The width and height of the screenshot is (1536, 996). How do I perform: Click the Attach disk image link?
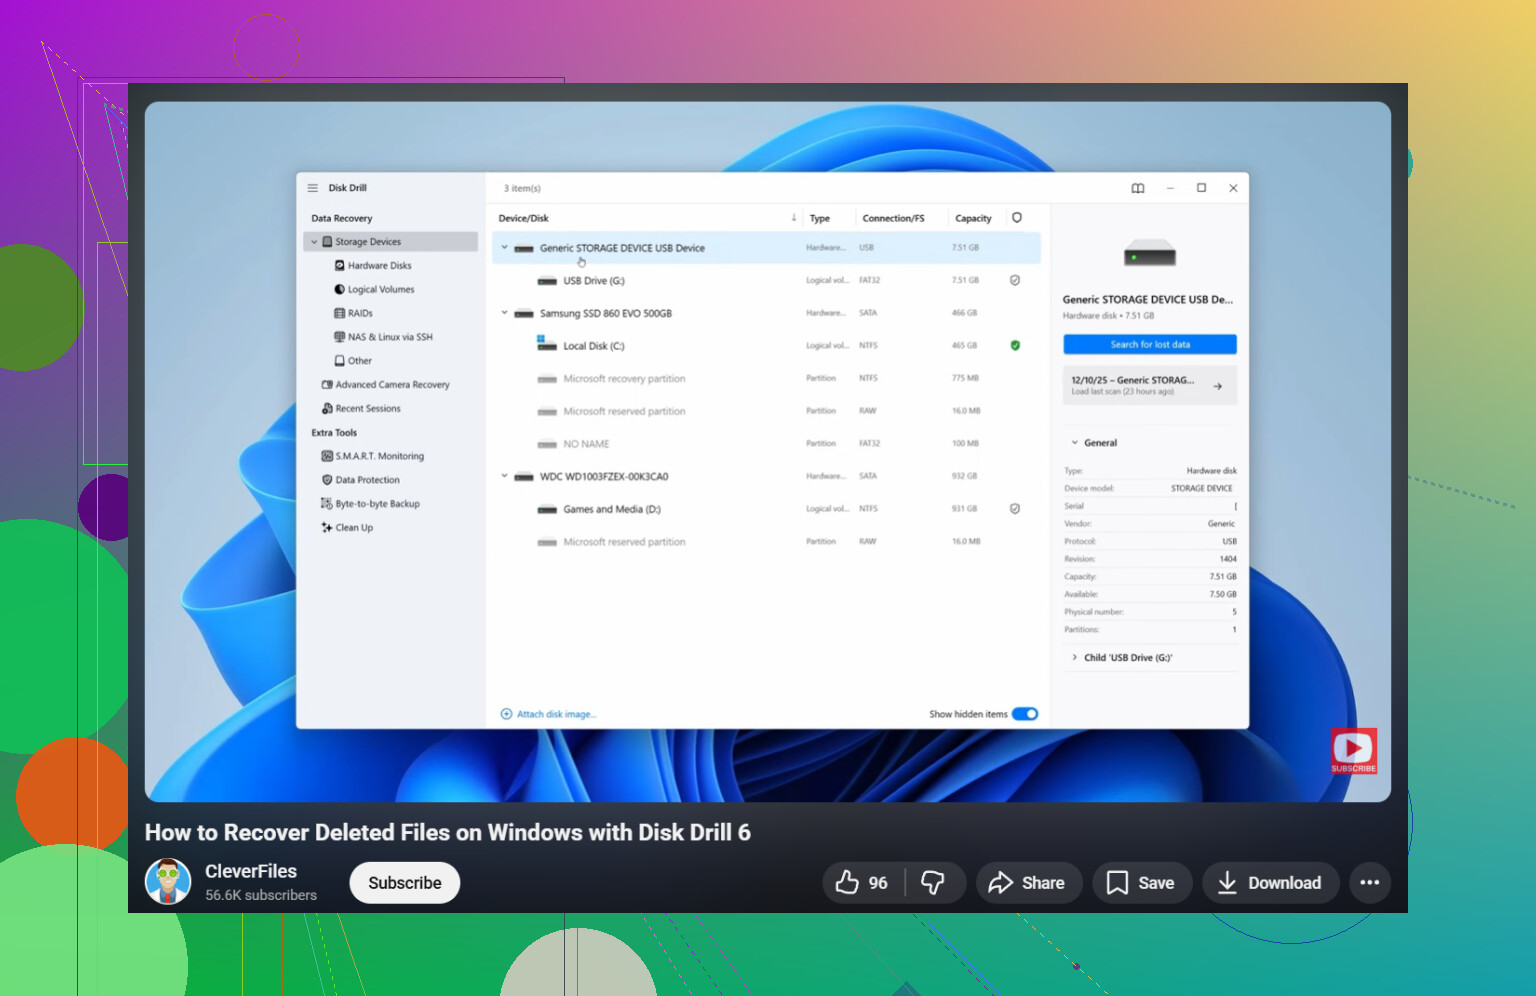(x=557, y=714)
